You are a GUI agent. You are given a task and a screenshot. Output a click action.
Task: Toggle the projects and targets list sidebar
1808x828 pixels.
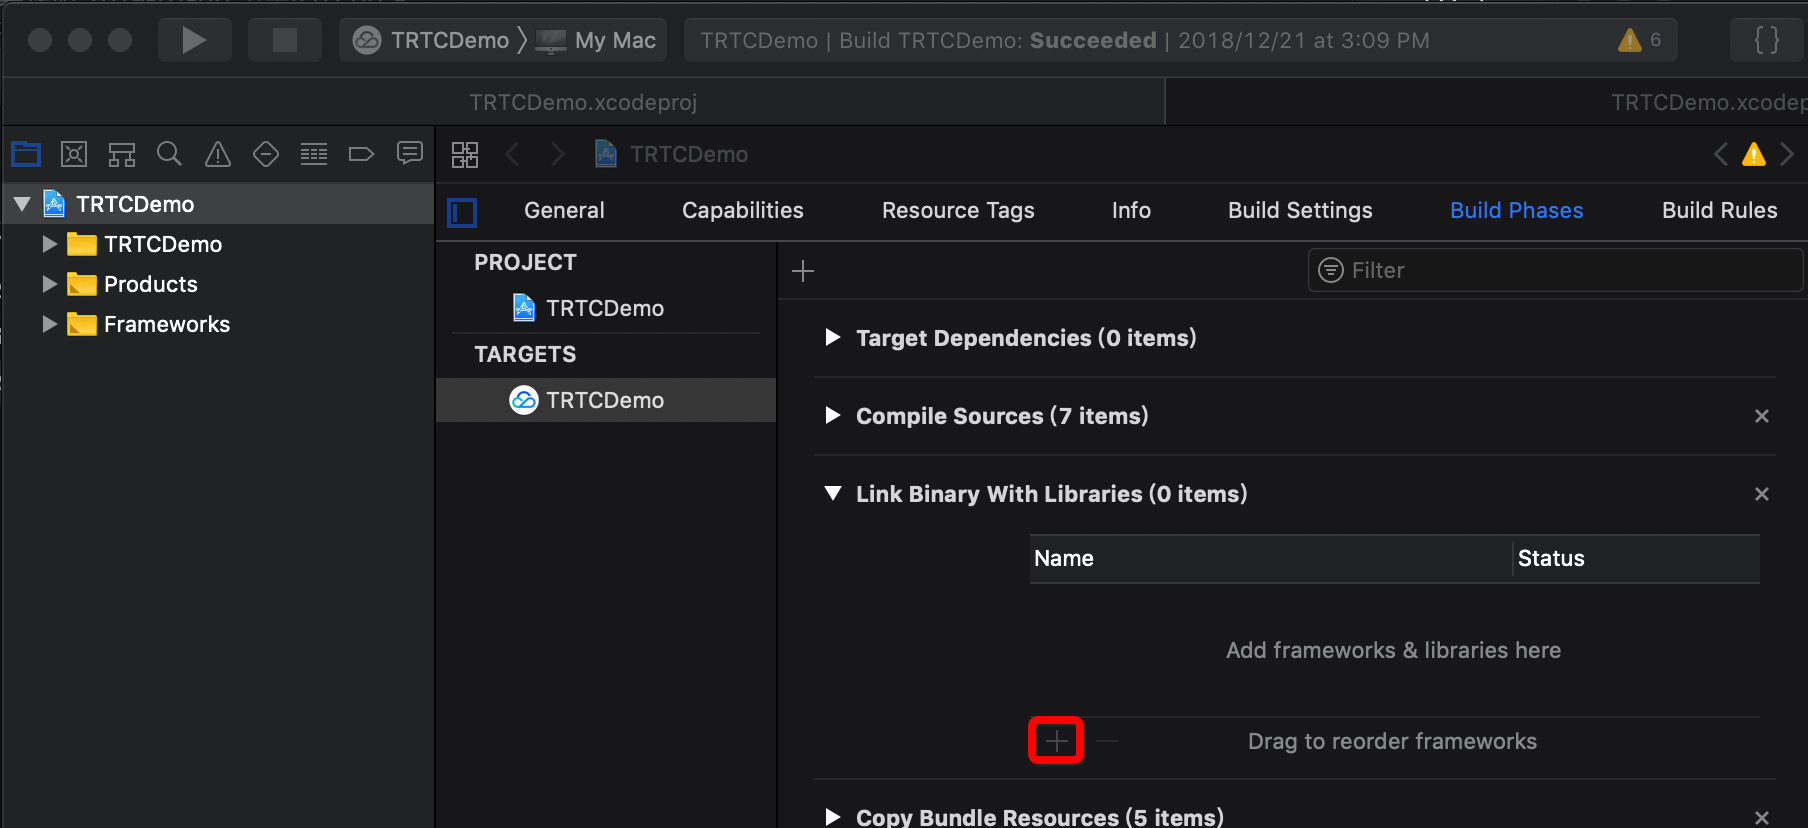tap(462, 212)
